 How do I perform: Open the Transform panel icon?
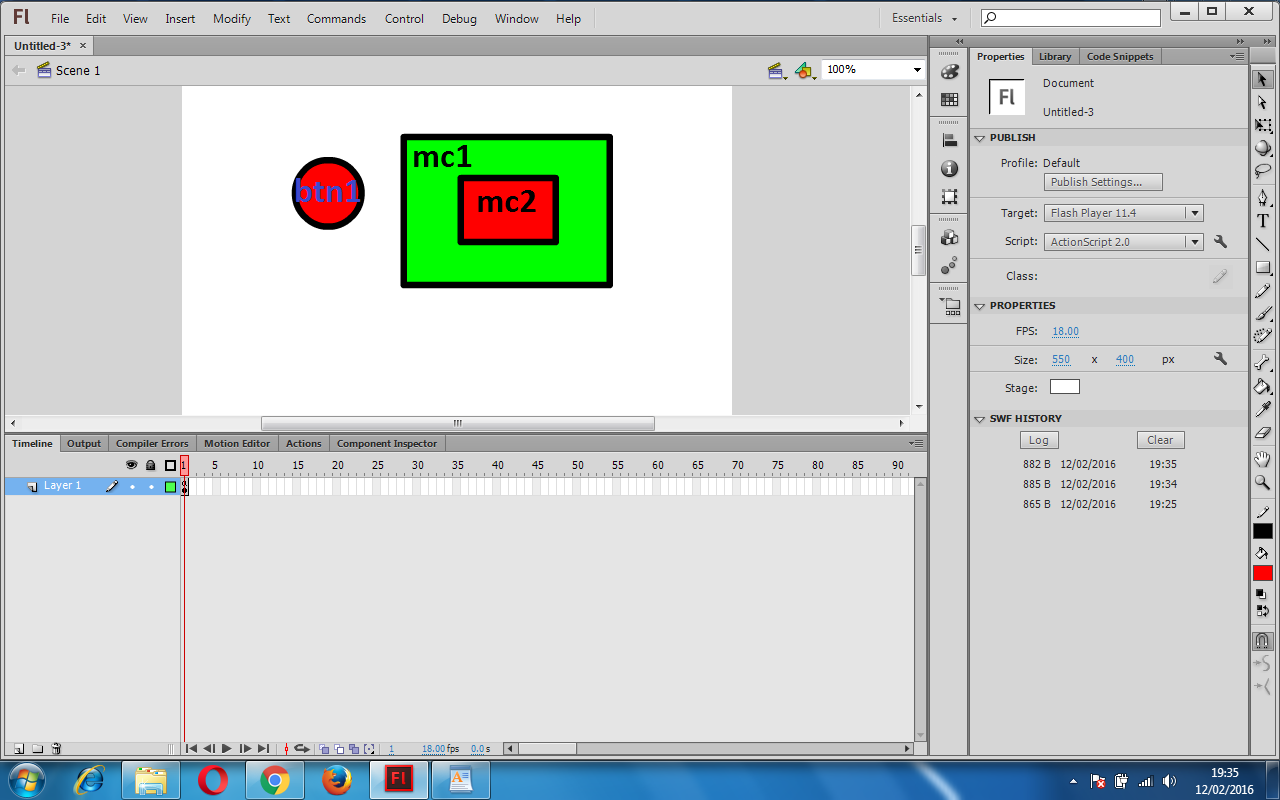click(949, 197)
